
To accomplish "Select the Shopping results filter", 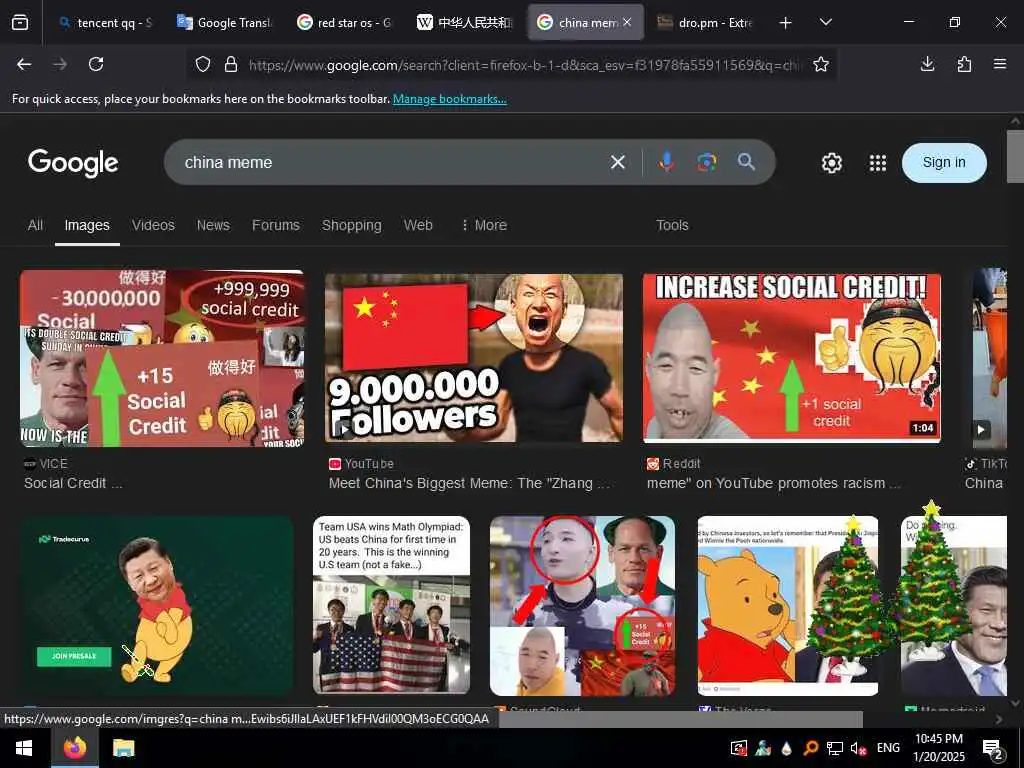I will tap(351, 225).
